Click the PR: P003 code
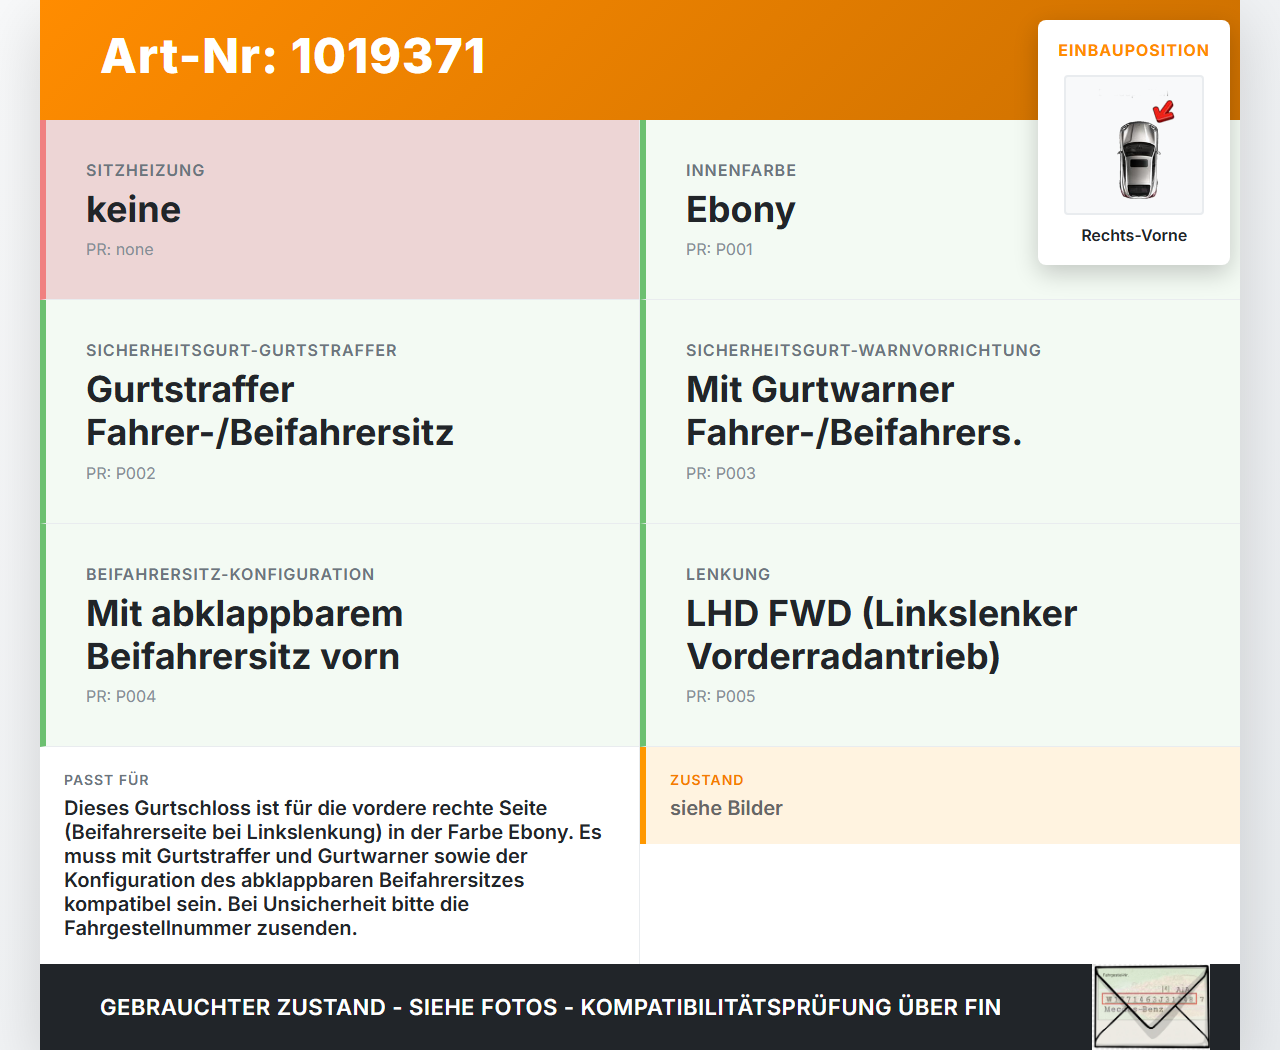1280x1050 pixels. click(721, 473)
